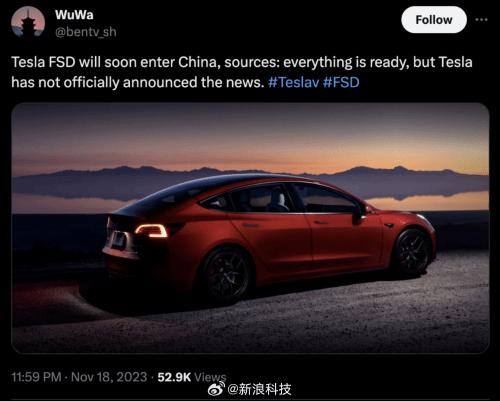This screenshot has width=500, height=401.
Task: Click the Nov 18, 2023 date
Action: pyautogui.click(x=109, y=377)
